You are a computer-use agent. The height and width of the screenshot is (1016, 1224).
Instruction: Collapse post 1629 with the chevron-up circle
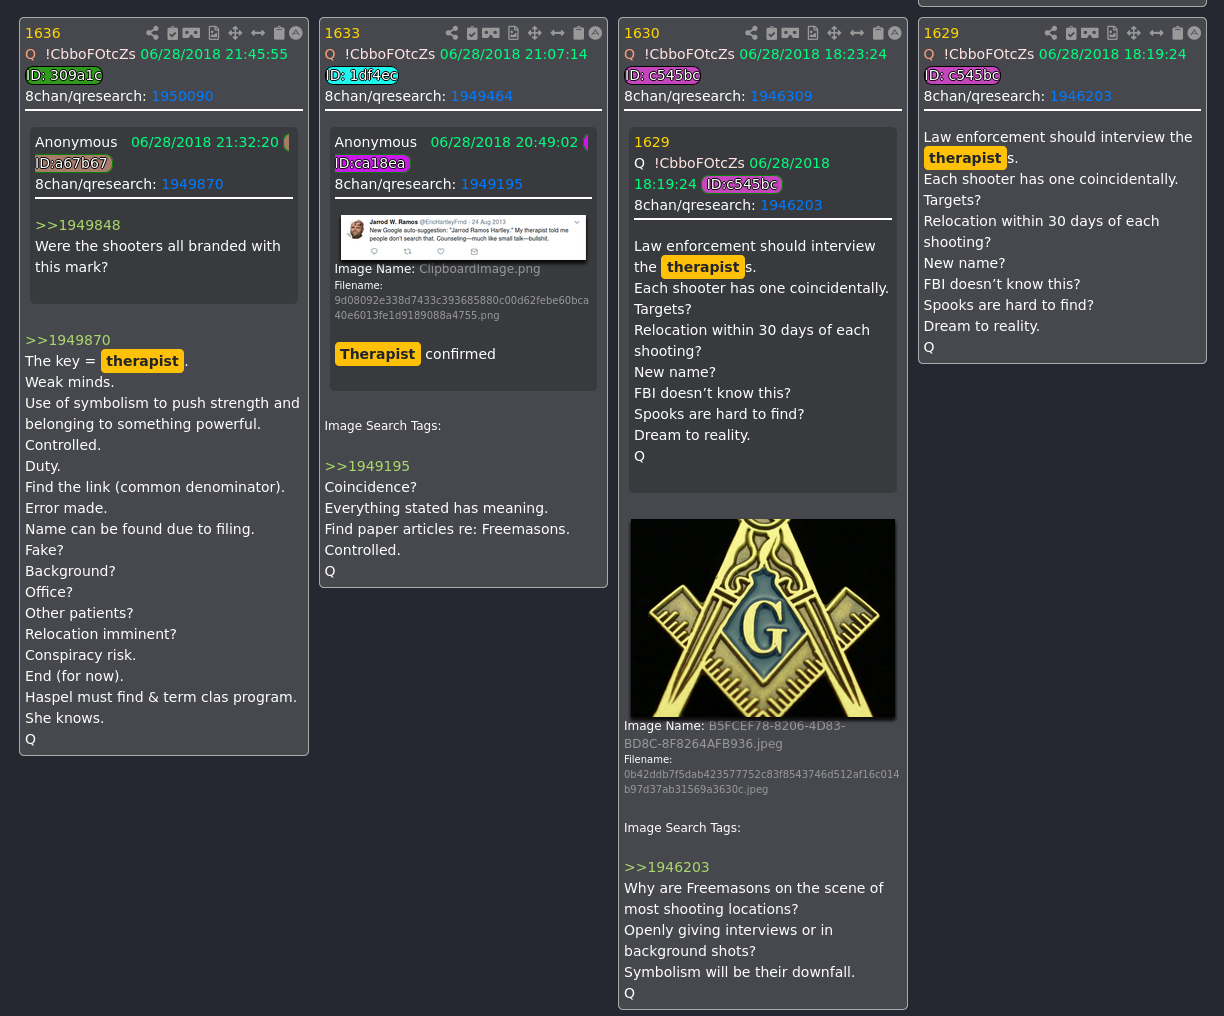pos(1194,33)
